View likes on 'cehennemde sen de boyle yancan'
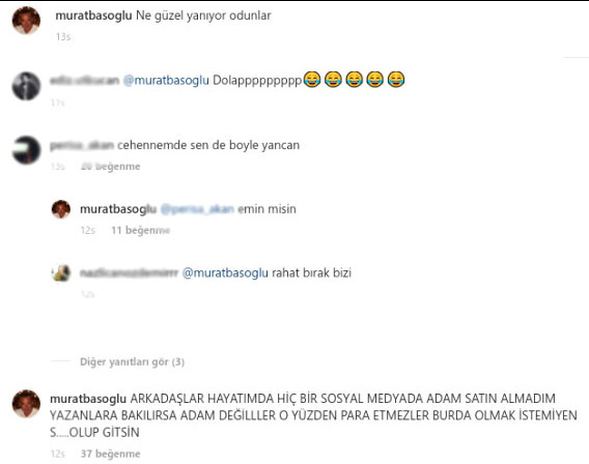The height and width of the screenshot is (464, 589). coord(110,166)
